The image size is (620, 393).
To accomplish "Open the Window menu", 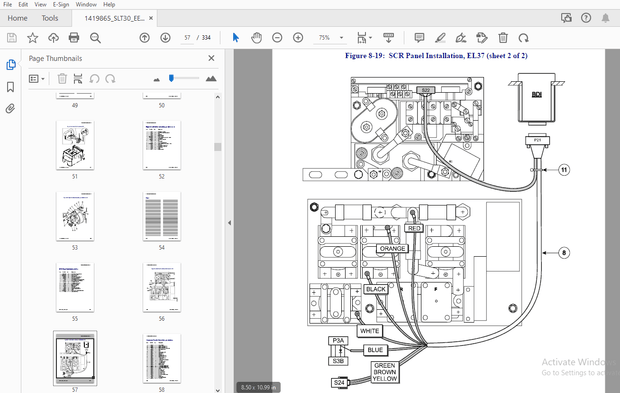I will pos(86,4).
